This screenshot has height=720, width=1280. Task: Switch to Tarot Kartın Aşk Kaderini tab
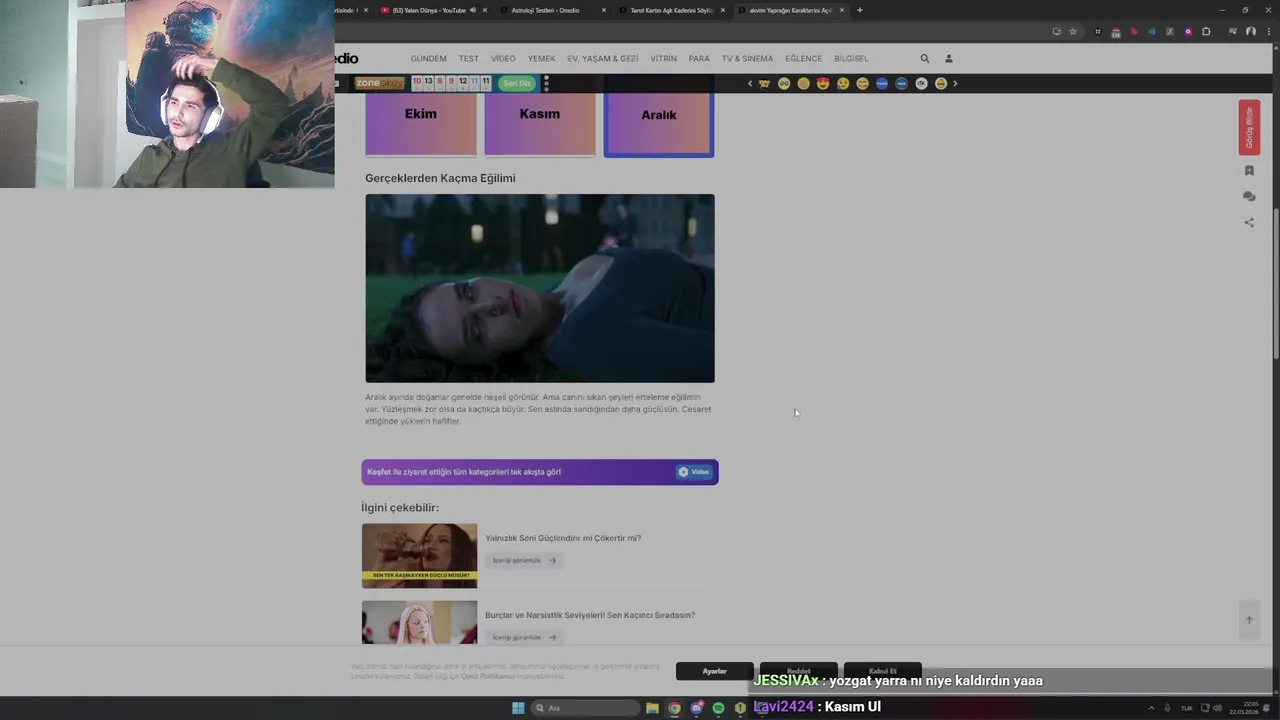pyautogui.click(x=671, y=10)
